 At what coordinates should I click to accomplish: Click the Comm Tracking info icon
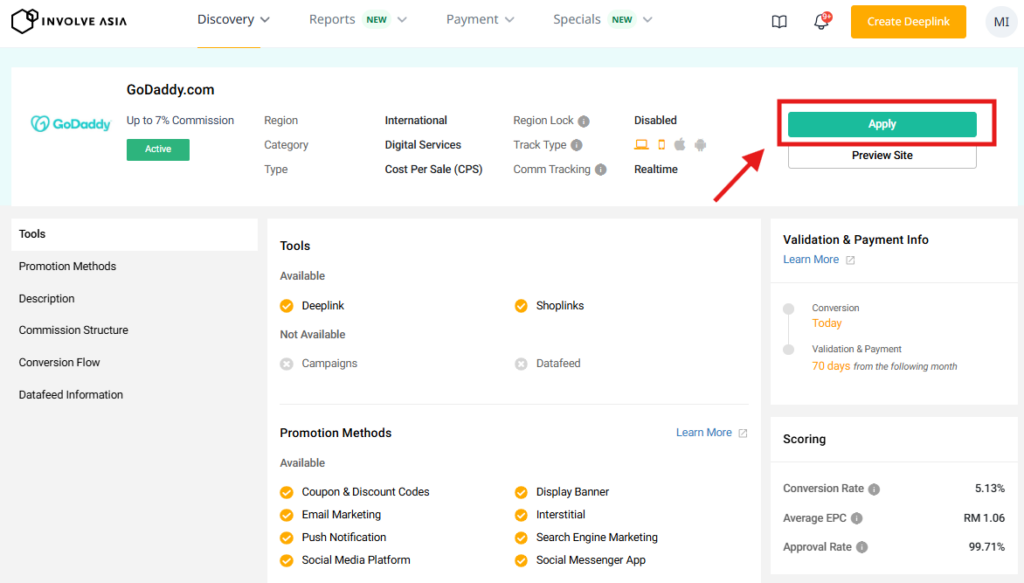(601, 170)
